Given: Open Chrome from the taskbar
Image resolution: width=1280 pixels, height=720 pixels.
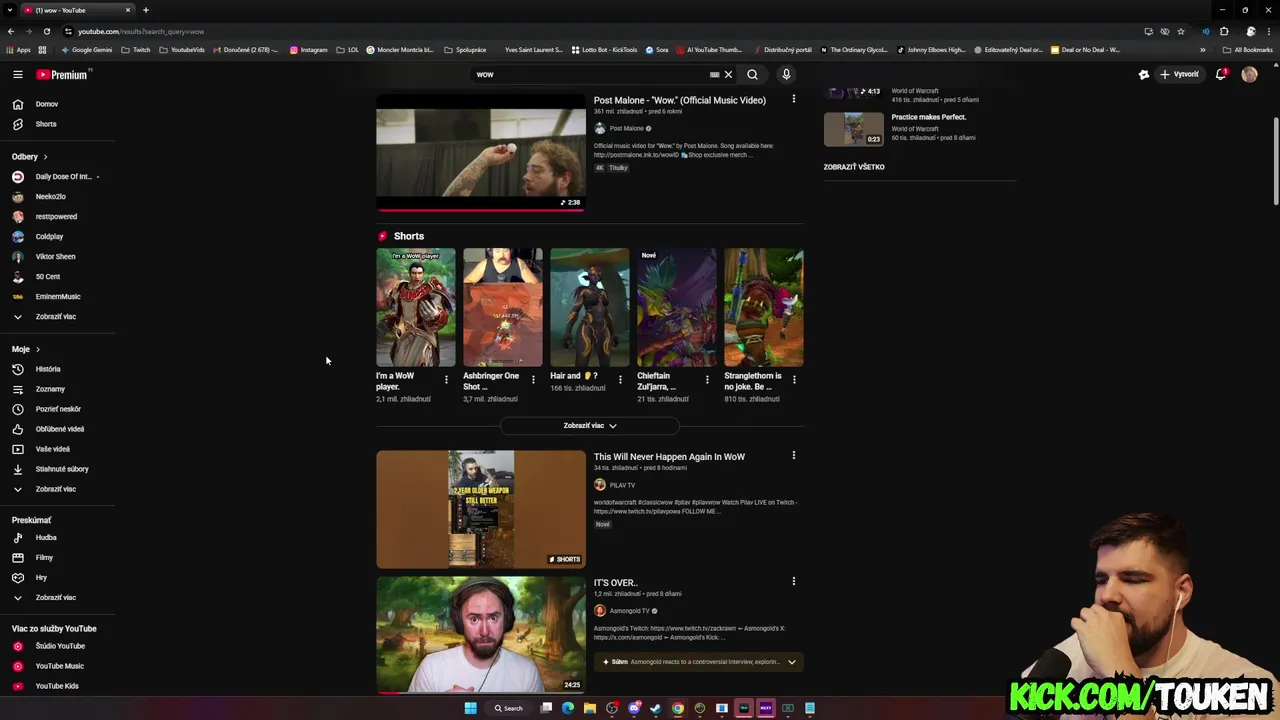Looking at the screenshot, I should click(678, 708).
